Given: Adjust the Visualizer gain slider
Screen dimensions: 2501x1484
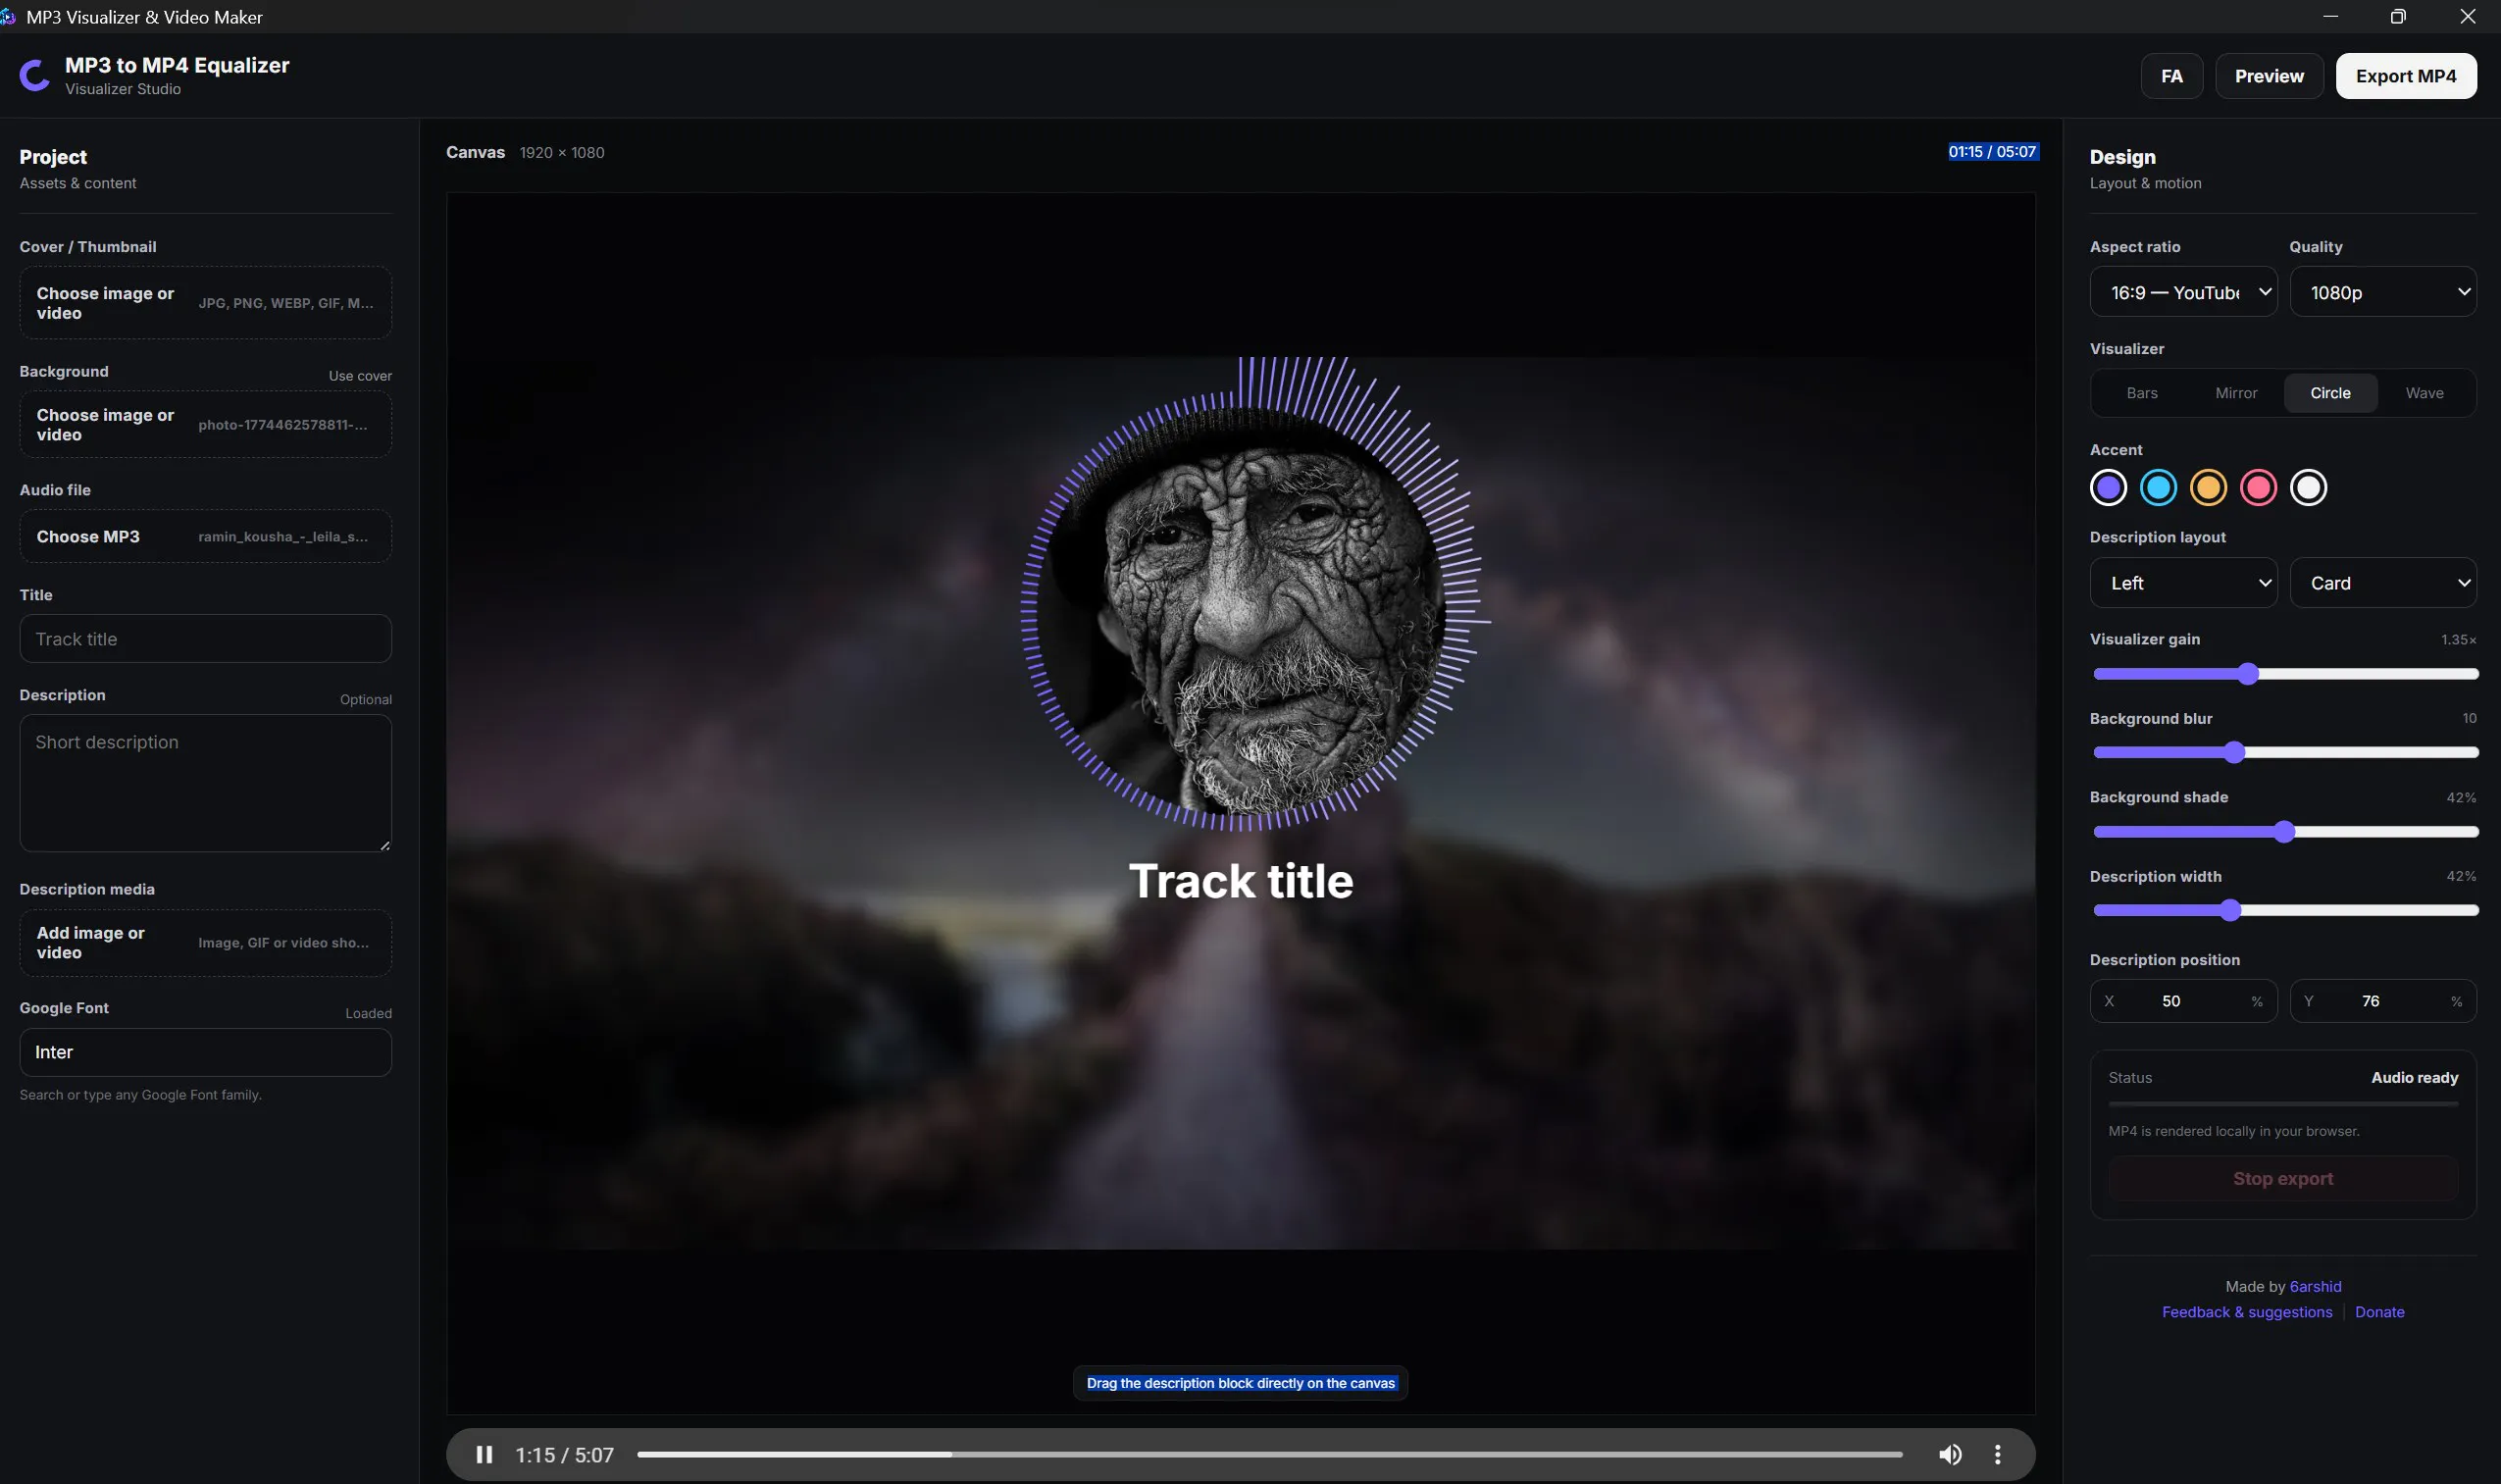Looking at the screenshot, I should [2285, 674].
